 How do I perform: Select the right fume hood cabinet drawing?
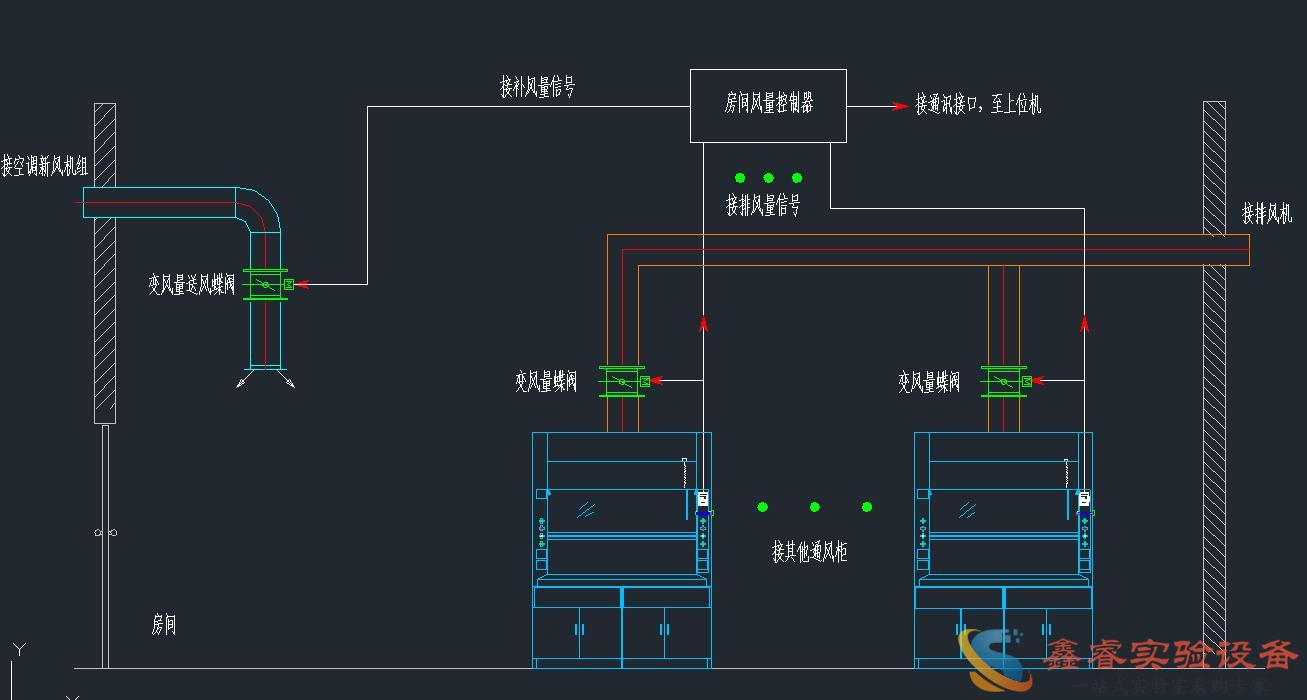coord(1003,550)
